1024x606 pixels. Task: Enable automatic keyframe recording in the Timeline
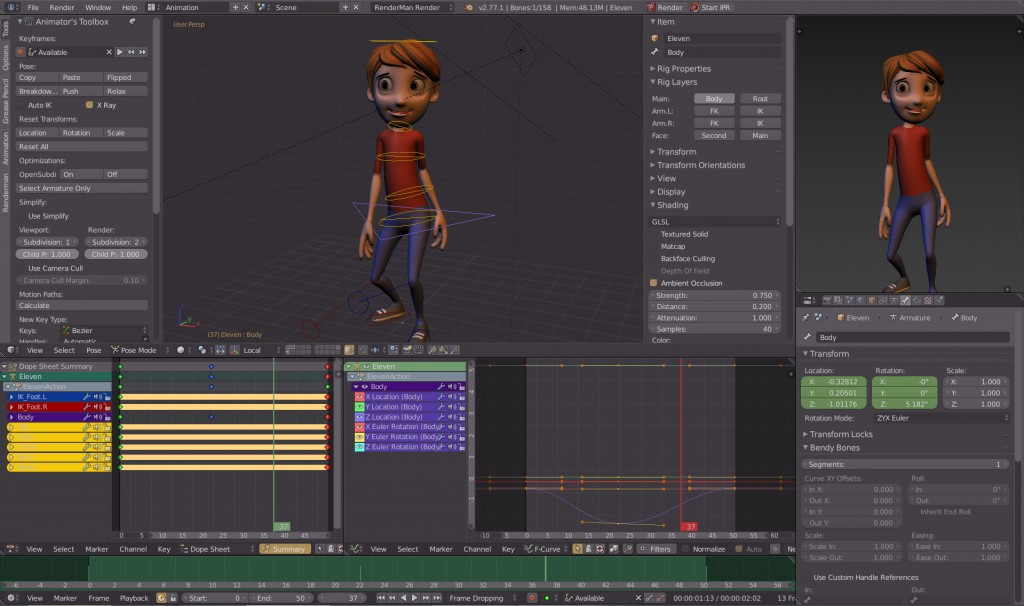click(x=161, y=598)
